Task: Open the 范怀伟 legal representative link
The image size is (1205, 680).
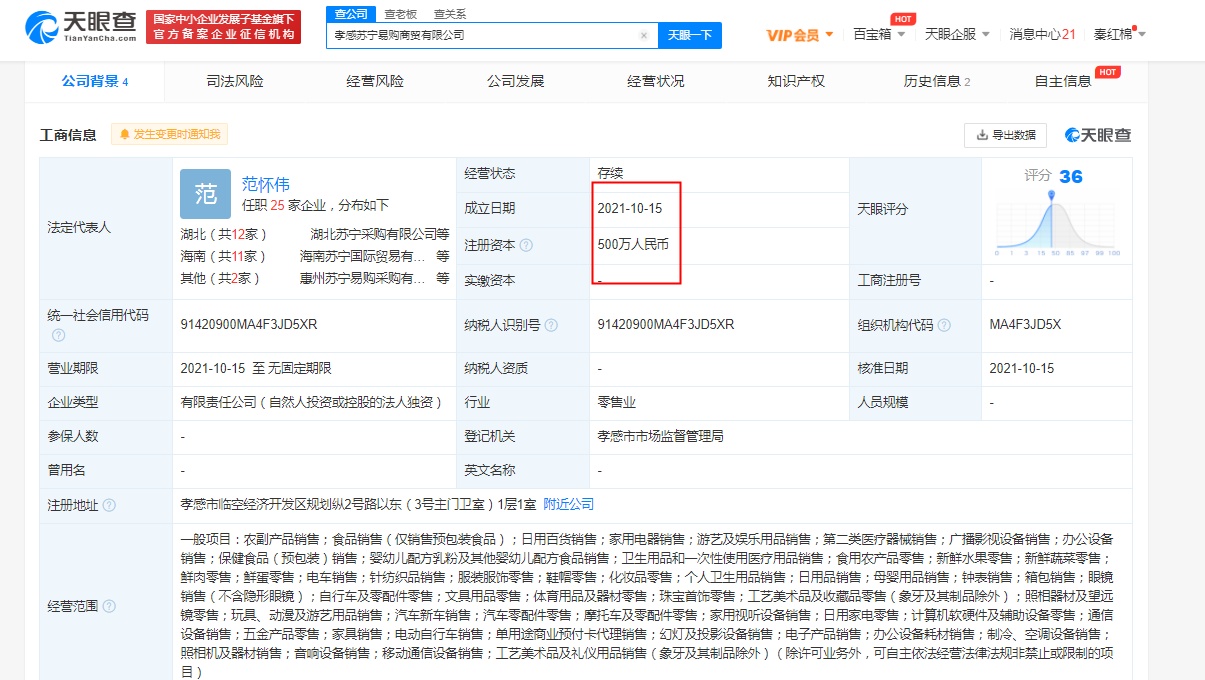Action: coord(266,184)
